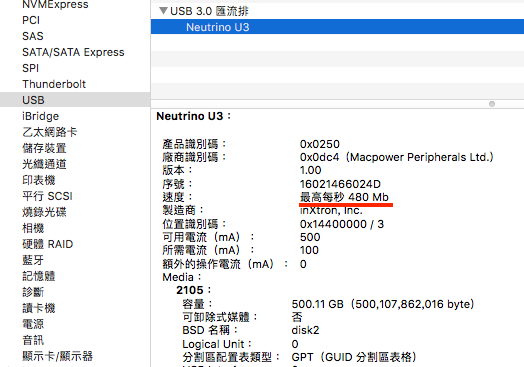Viewport: 524px width, 367px height.
Task: Click partition map value GPT
Action: (x=354, y=357)
